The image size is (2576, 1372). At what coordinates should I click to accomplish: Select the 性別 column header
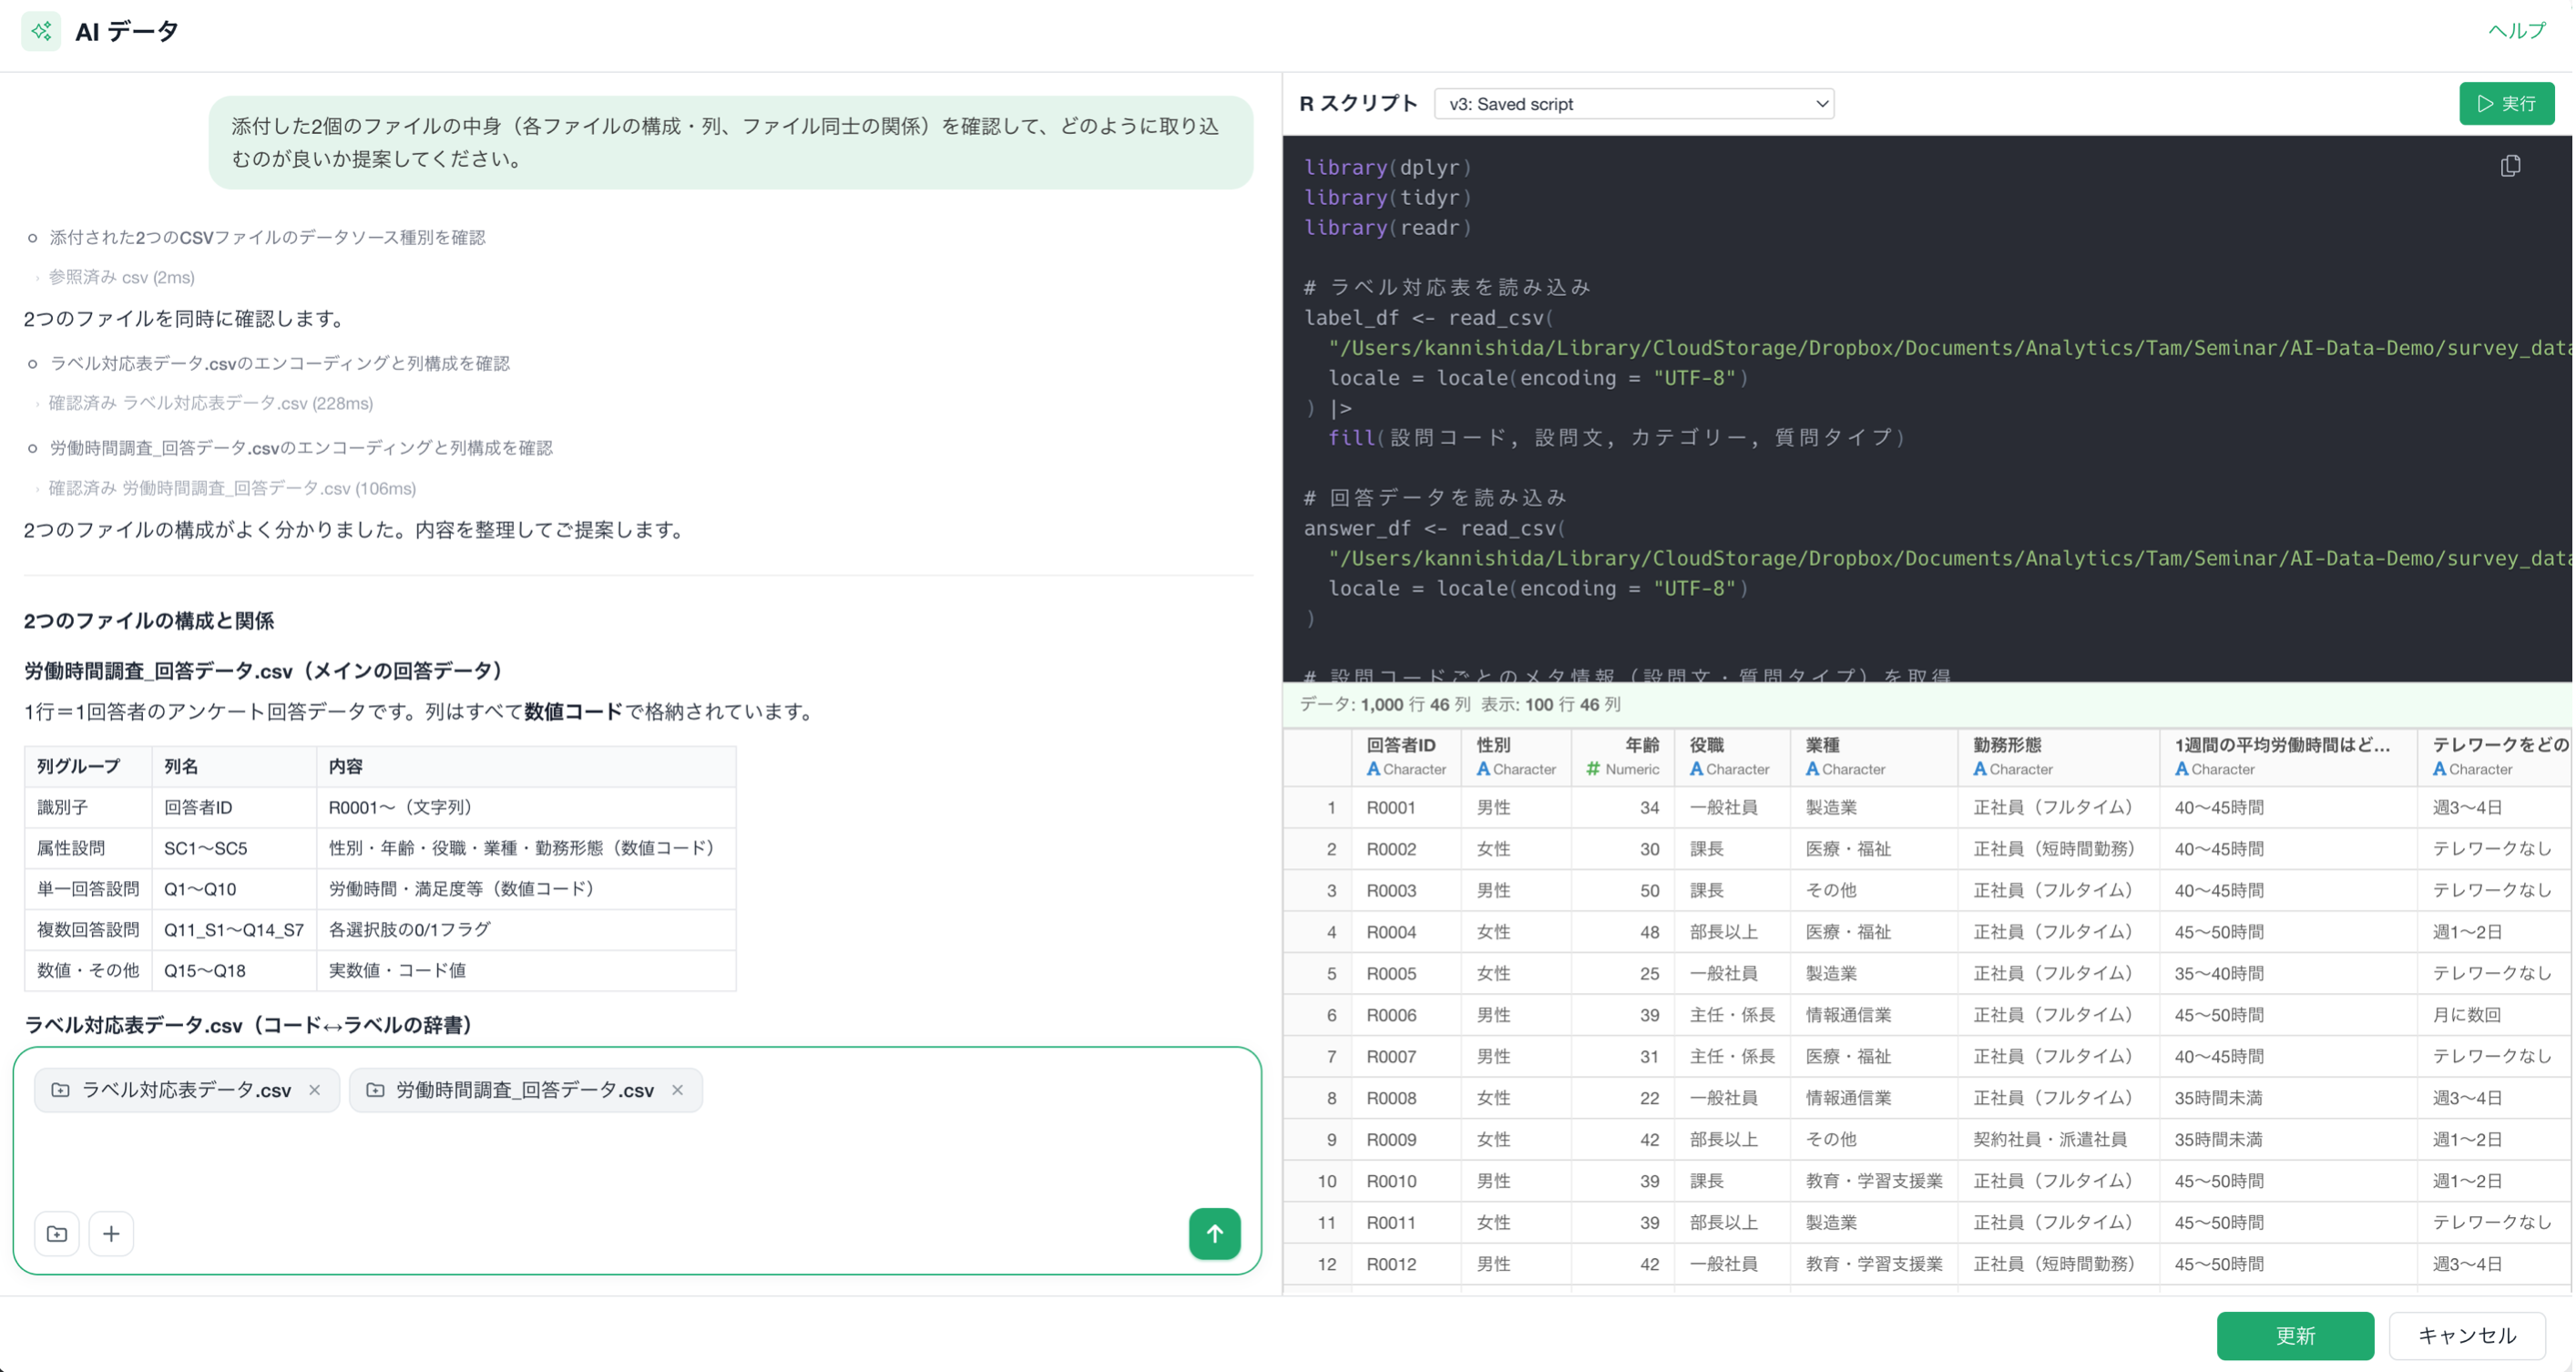(x=1516, y=757)
